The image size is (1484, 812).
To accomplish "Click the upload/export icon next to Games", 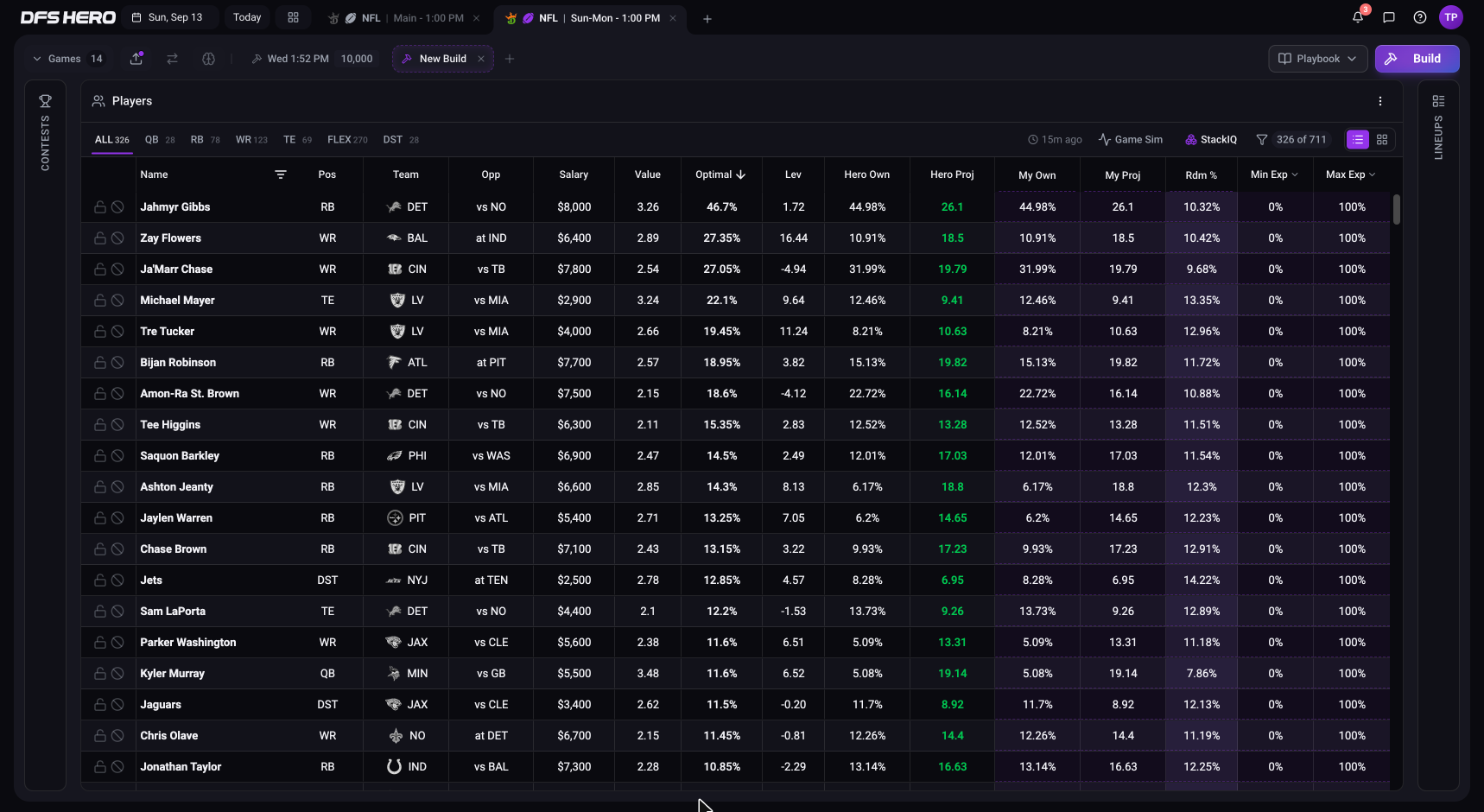I will pyautogui.click(x=136, y=59).
